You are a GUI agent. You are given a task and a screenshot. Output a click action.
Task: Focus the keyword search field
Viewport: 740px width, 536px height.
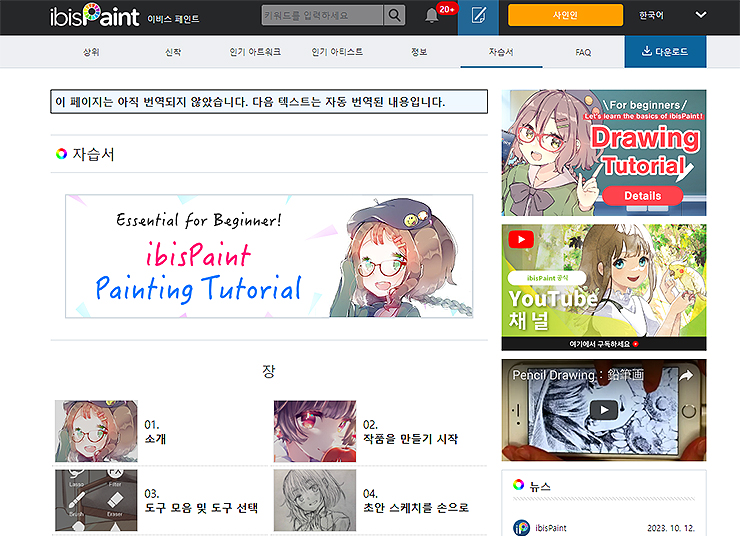pos(322,16)
